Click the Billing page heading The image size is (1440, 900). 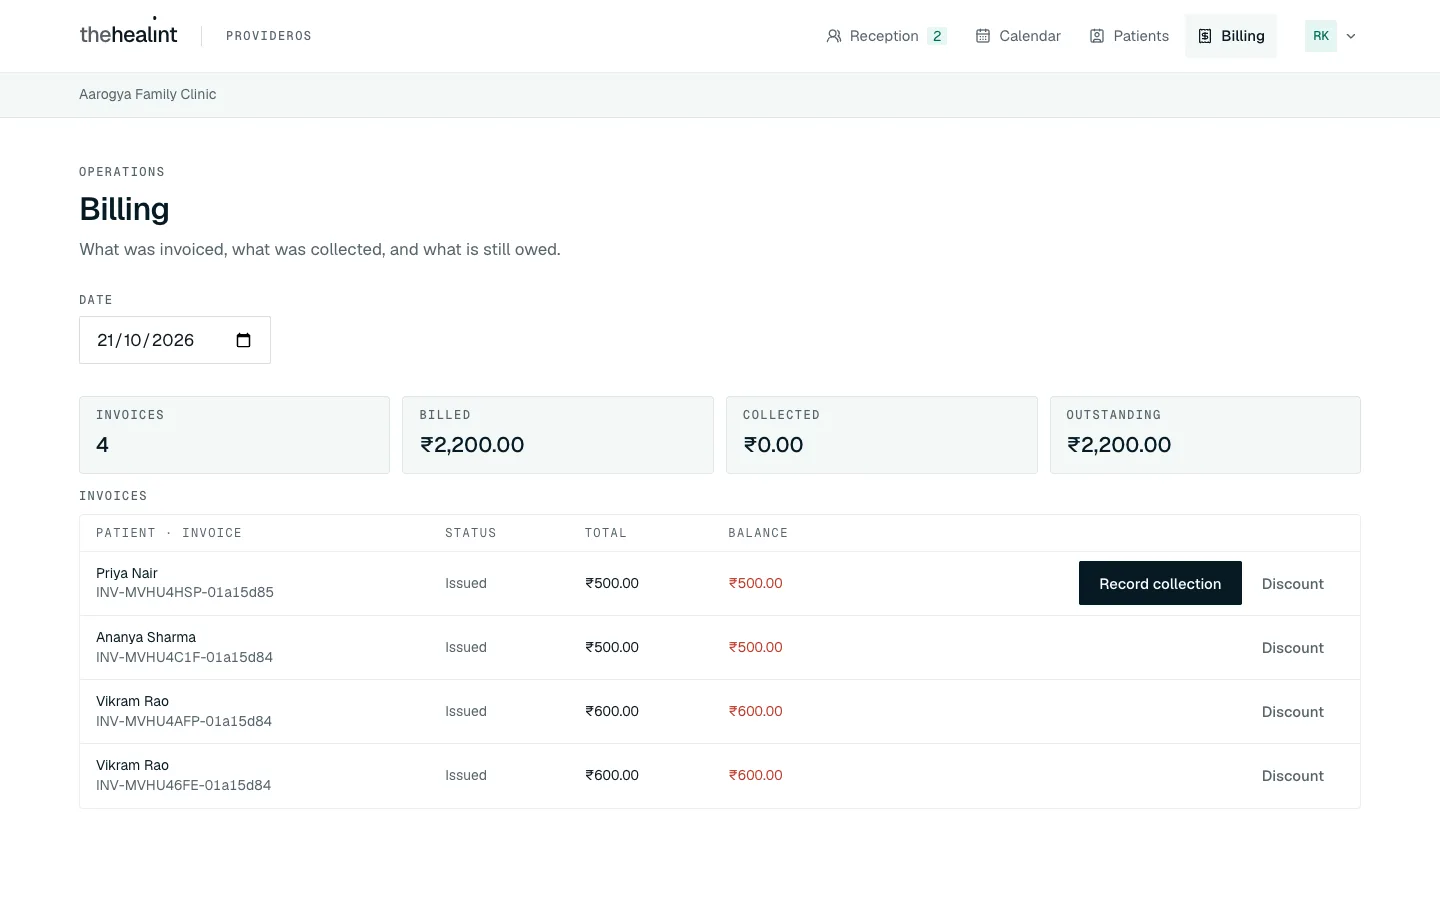(x=124, y=209)
